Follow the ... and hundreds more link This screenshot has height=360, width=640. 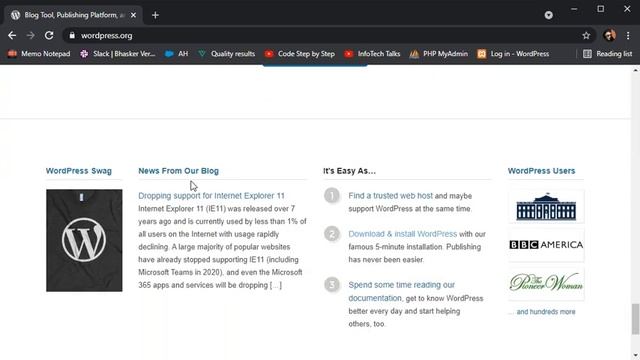coord(542,312)
